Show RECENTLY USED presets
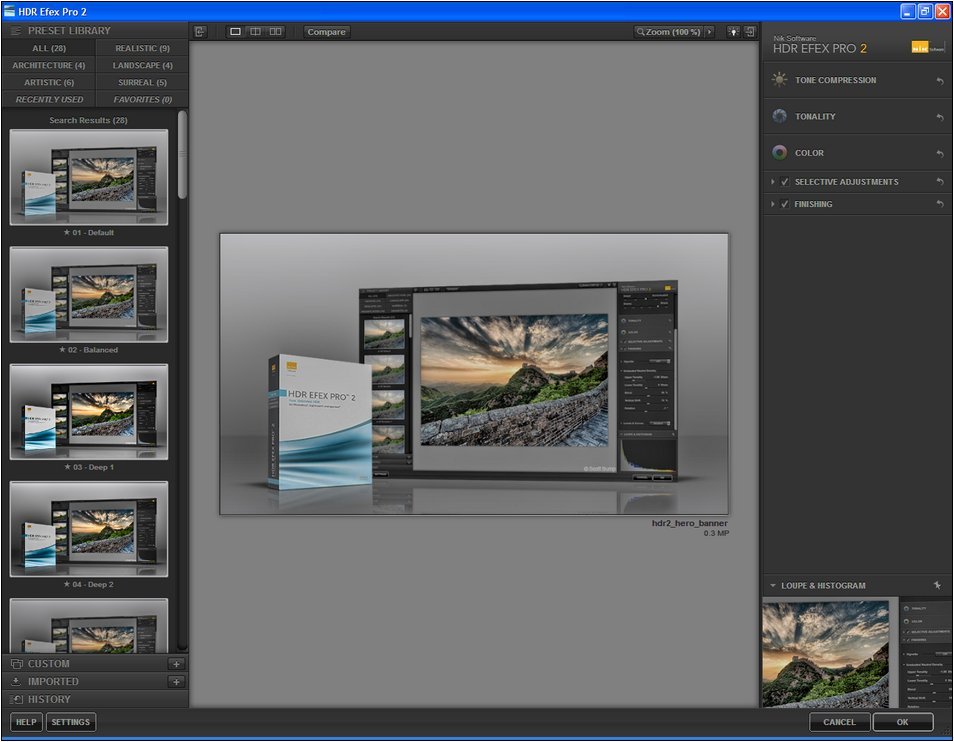Image resolution: width=954 pixels, height=742 pixels. point(49,99)
